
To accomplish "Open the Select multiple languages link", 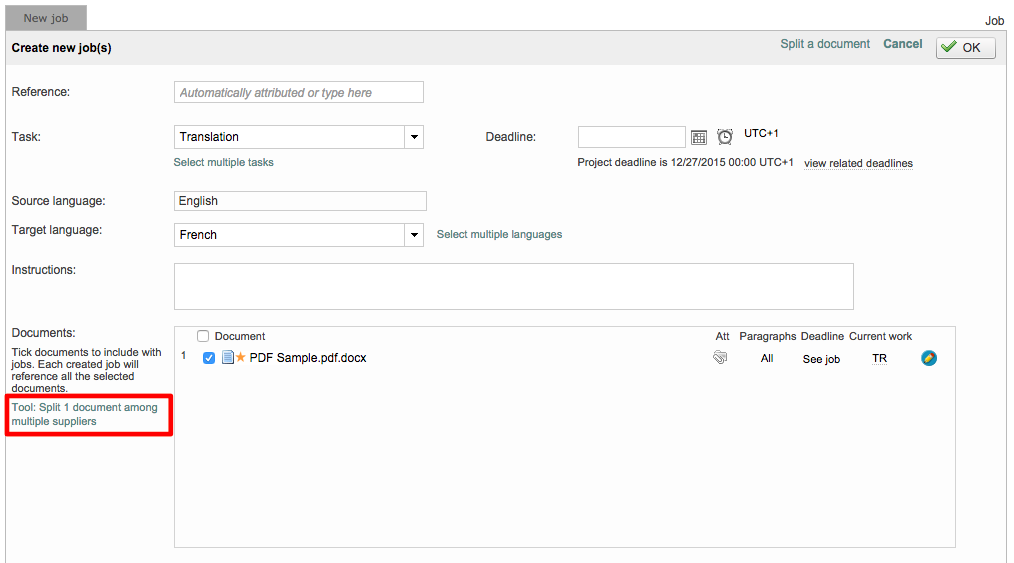I will [x=499, y=234].
